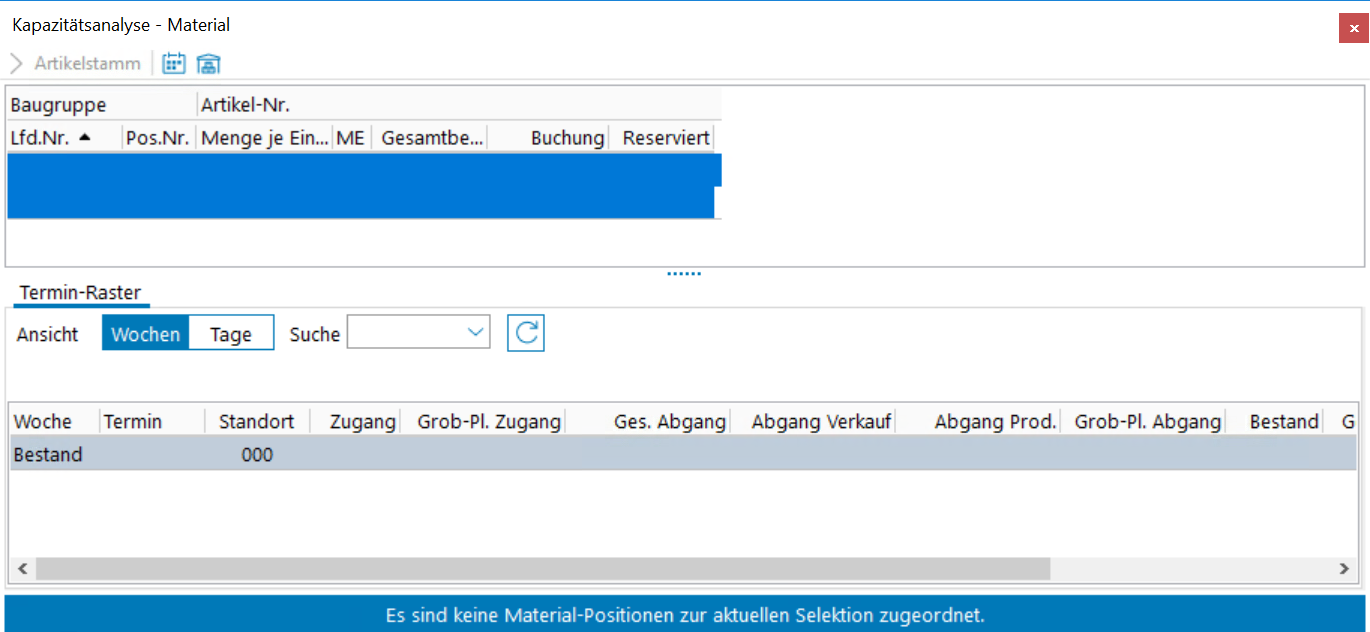Click the Lfd.Nr. sort arrow indicator
This screenshot has width=1370, height=632.
coord(84,138)
